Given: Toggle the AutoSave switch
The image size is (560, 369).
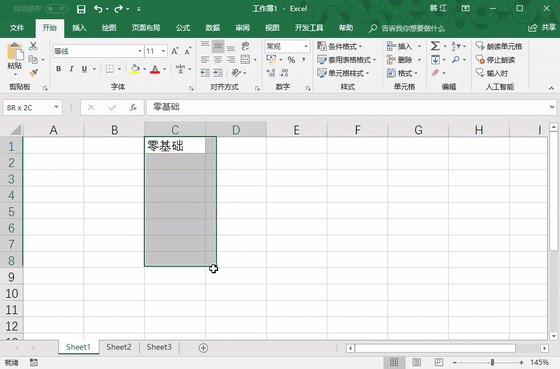Looking at the screenshot, I should (x=56, y=9).
